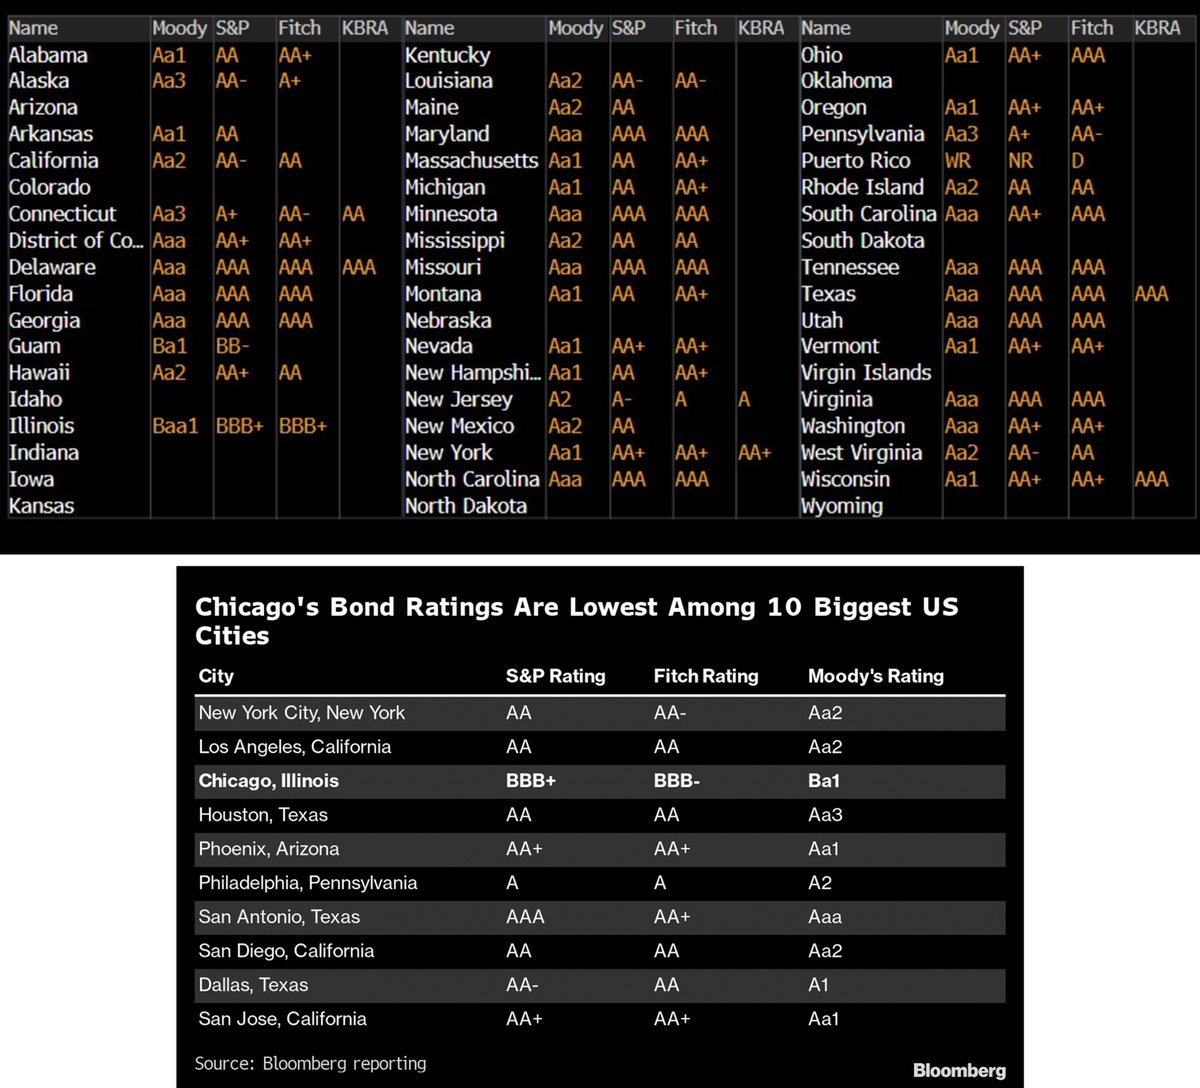
Task: Click Chicago's Moody's rating Ba1
Action: click(824, 781)
